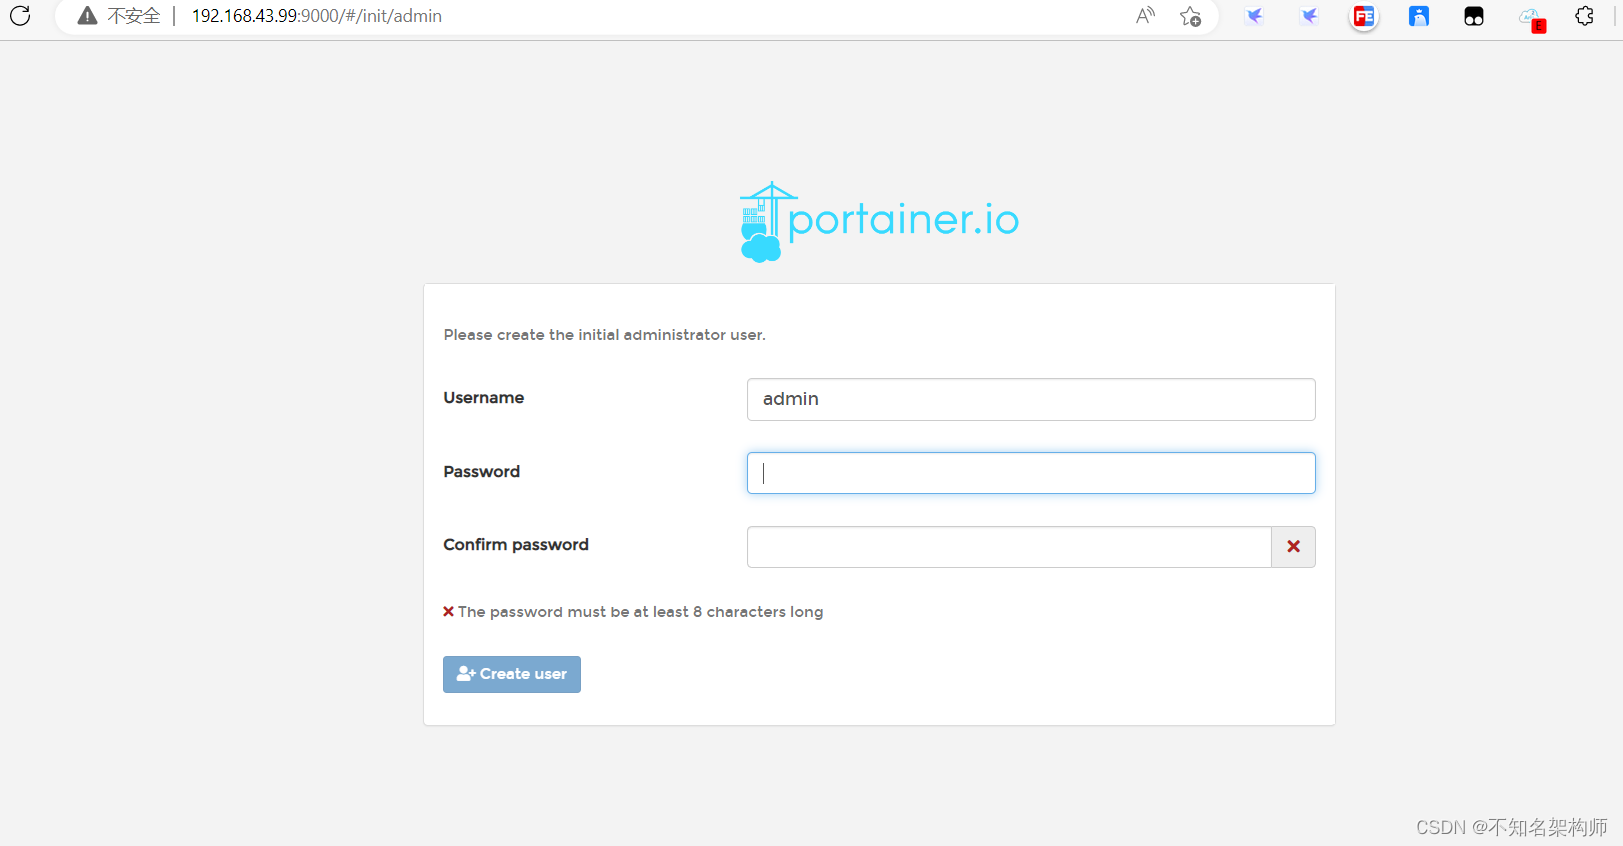Click the not-secure warning triangle icon
The image size is (1623, 846).
(87, 16)
